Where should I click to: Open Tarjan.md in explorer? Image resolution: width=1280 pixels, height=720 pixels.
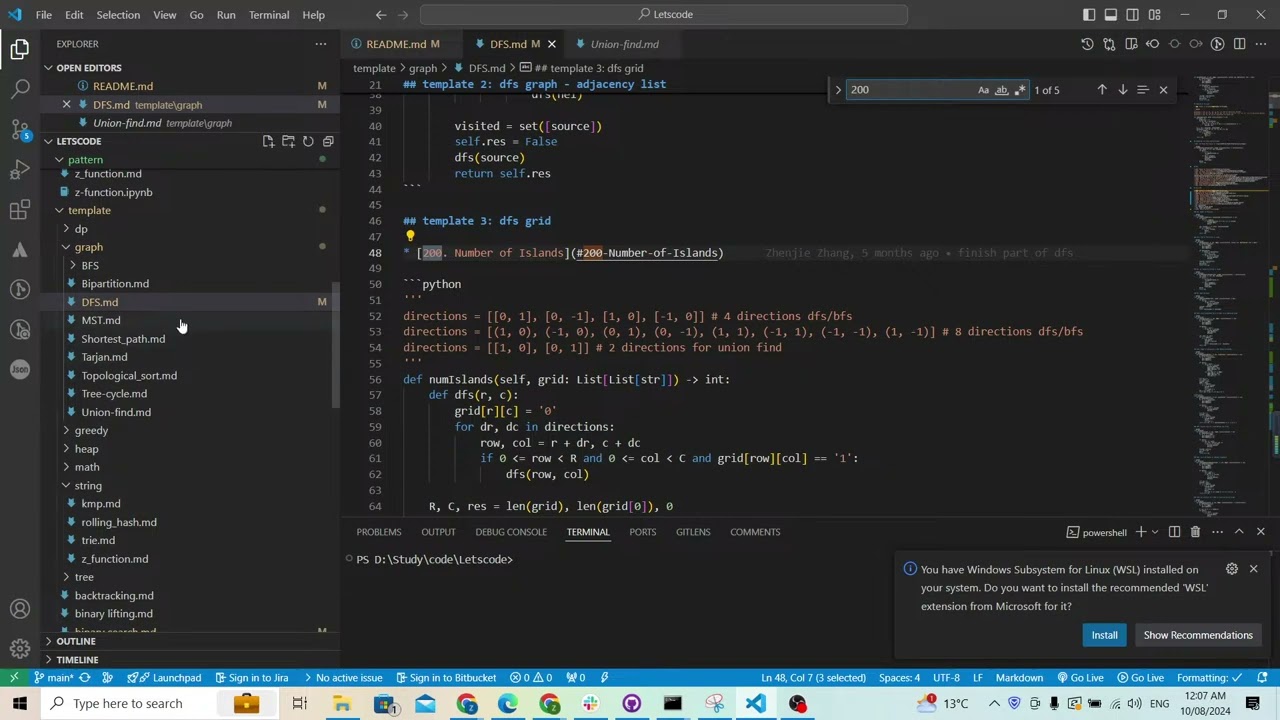104,357
